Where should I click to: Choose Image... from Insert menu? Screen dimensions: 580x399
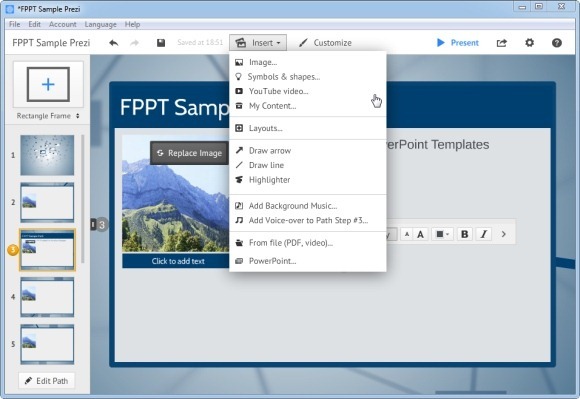tap(308, 62)
